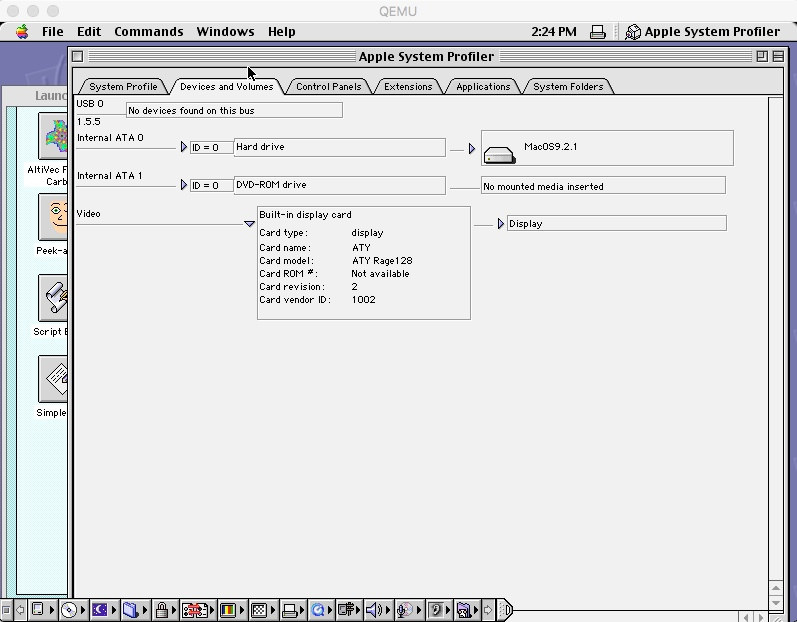The height and width of the screenshot is (622, 797).
Task: Open the CD Control Strip module
Action: (73, 610)
